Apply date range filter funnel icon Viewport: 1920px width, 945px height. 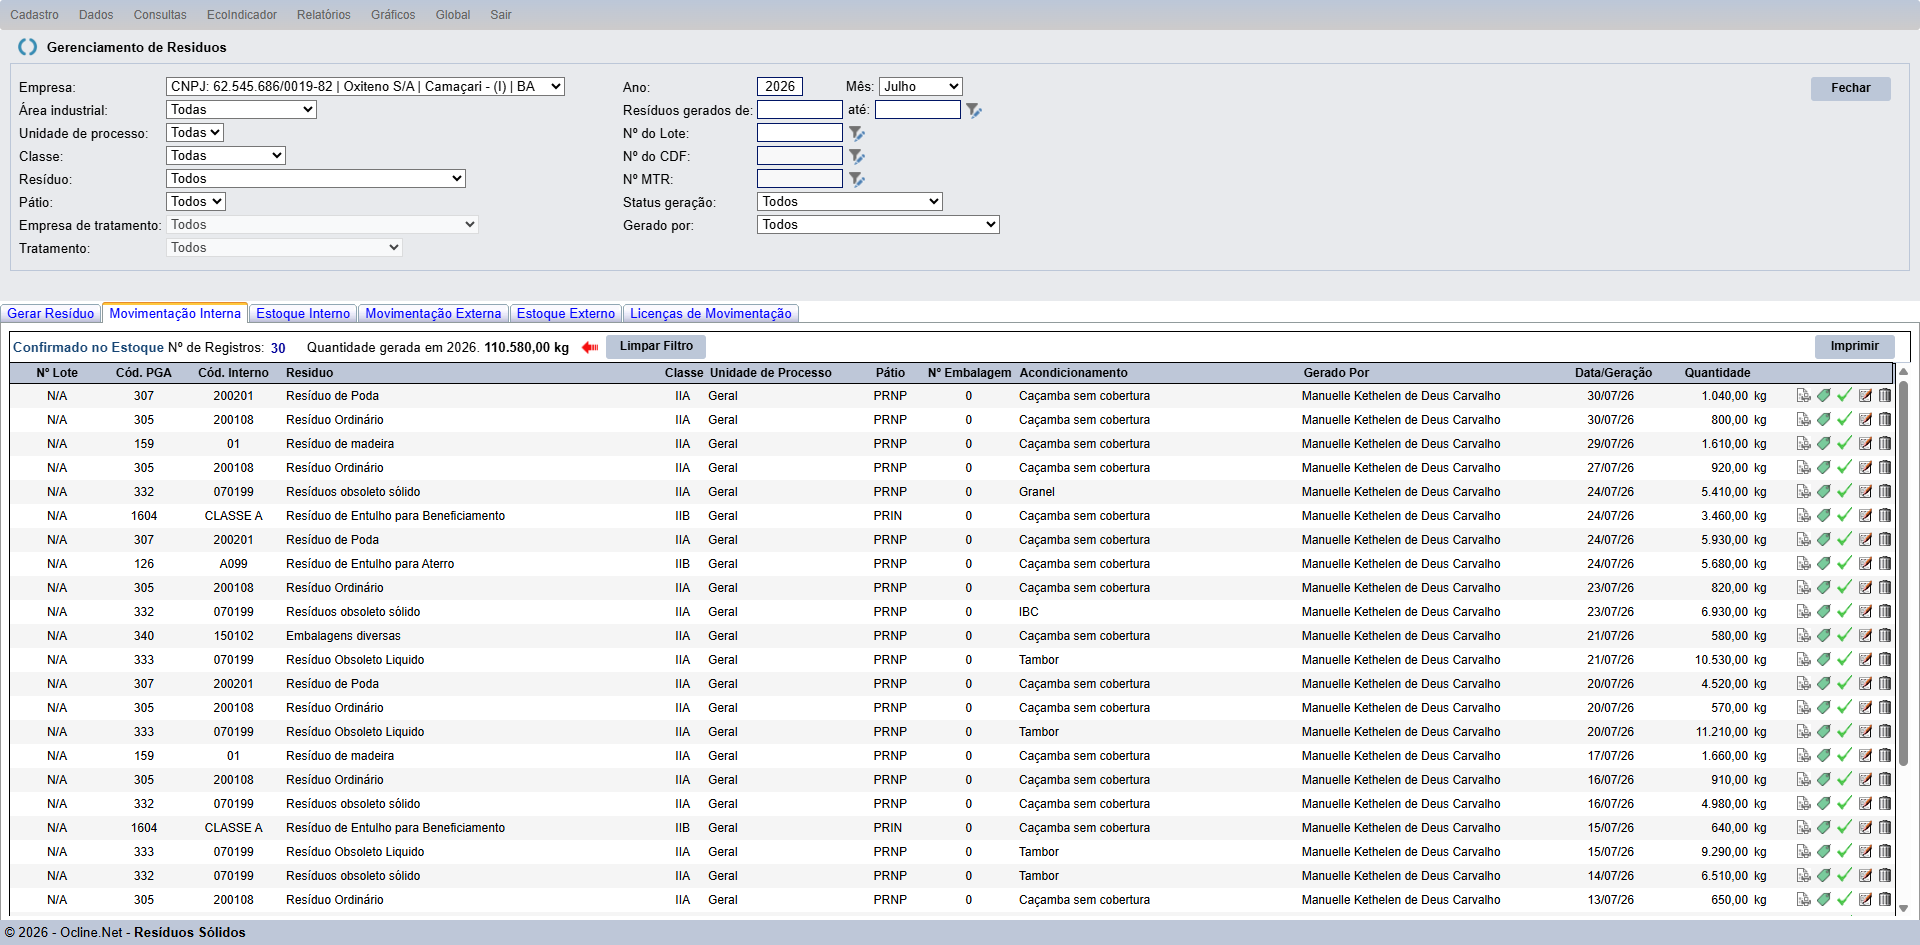click(974, 110)
